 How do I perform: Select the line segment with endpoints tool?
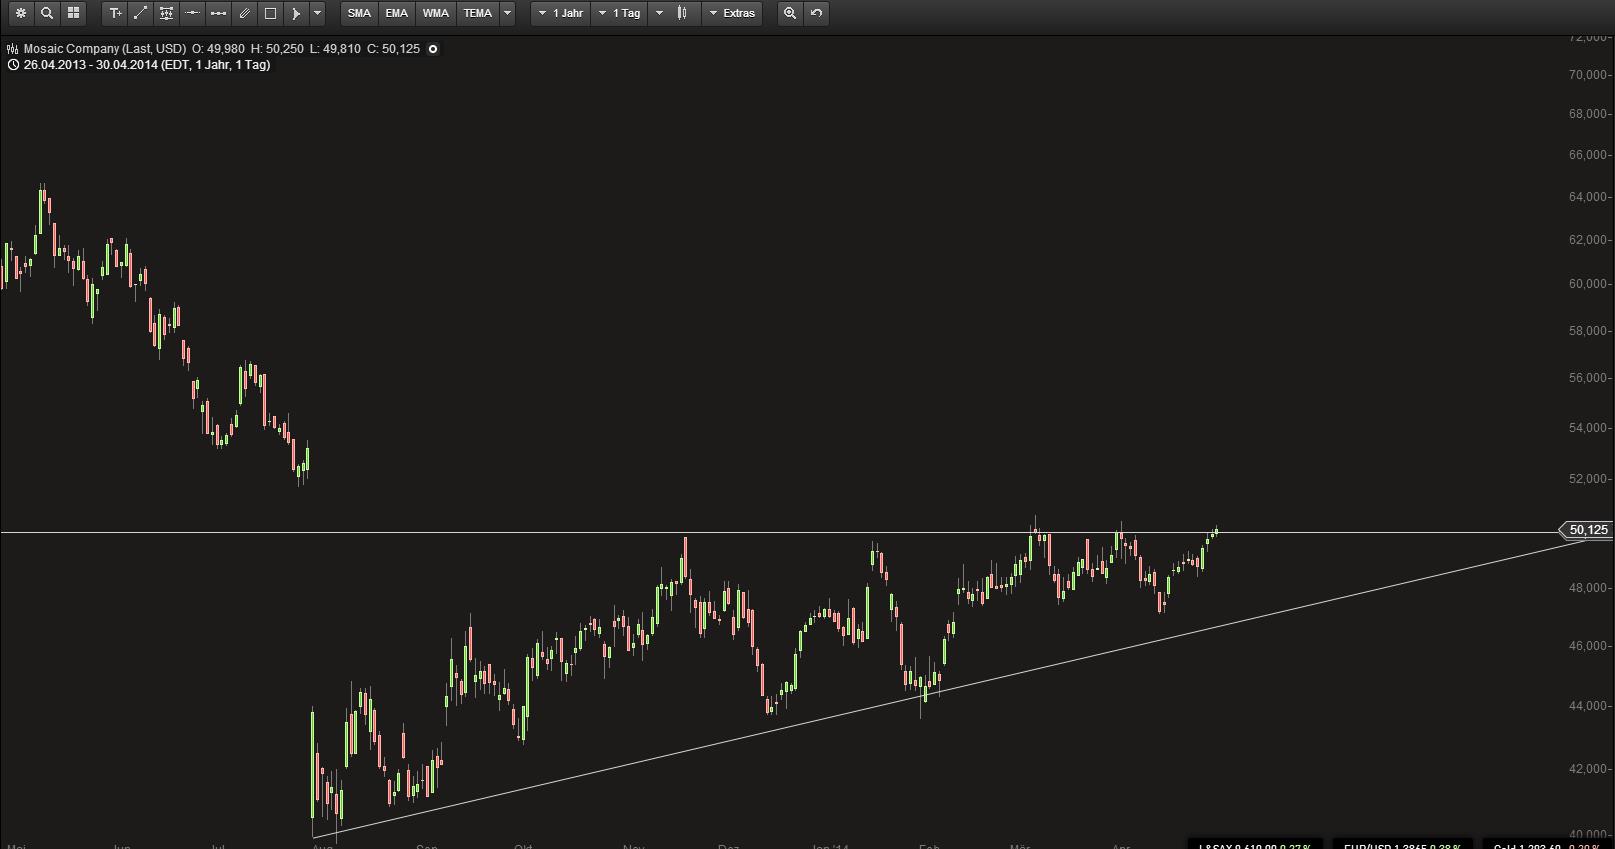tap(219, 13)
